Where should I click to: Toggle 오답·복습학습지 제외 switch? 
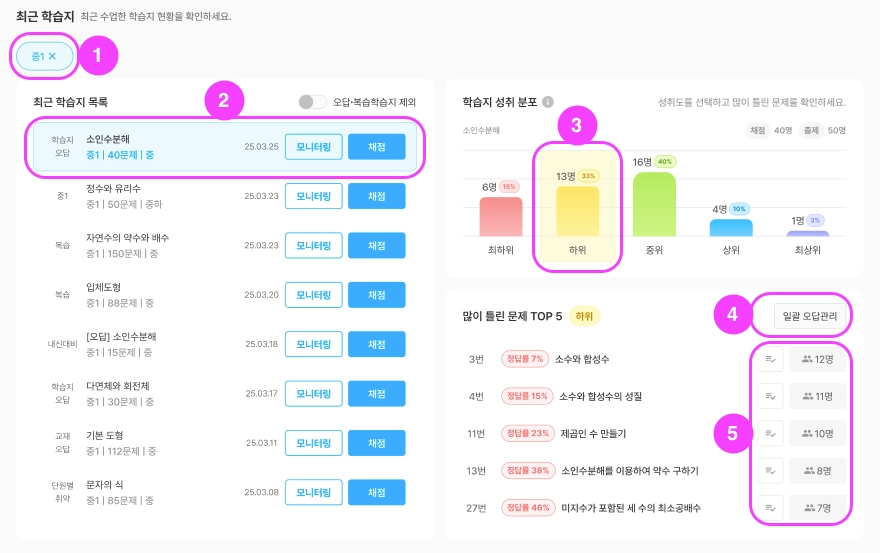(313, 102)
